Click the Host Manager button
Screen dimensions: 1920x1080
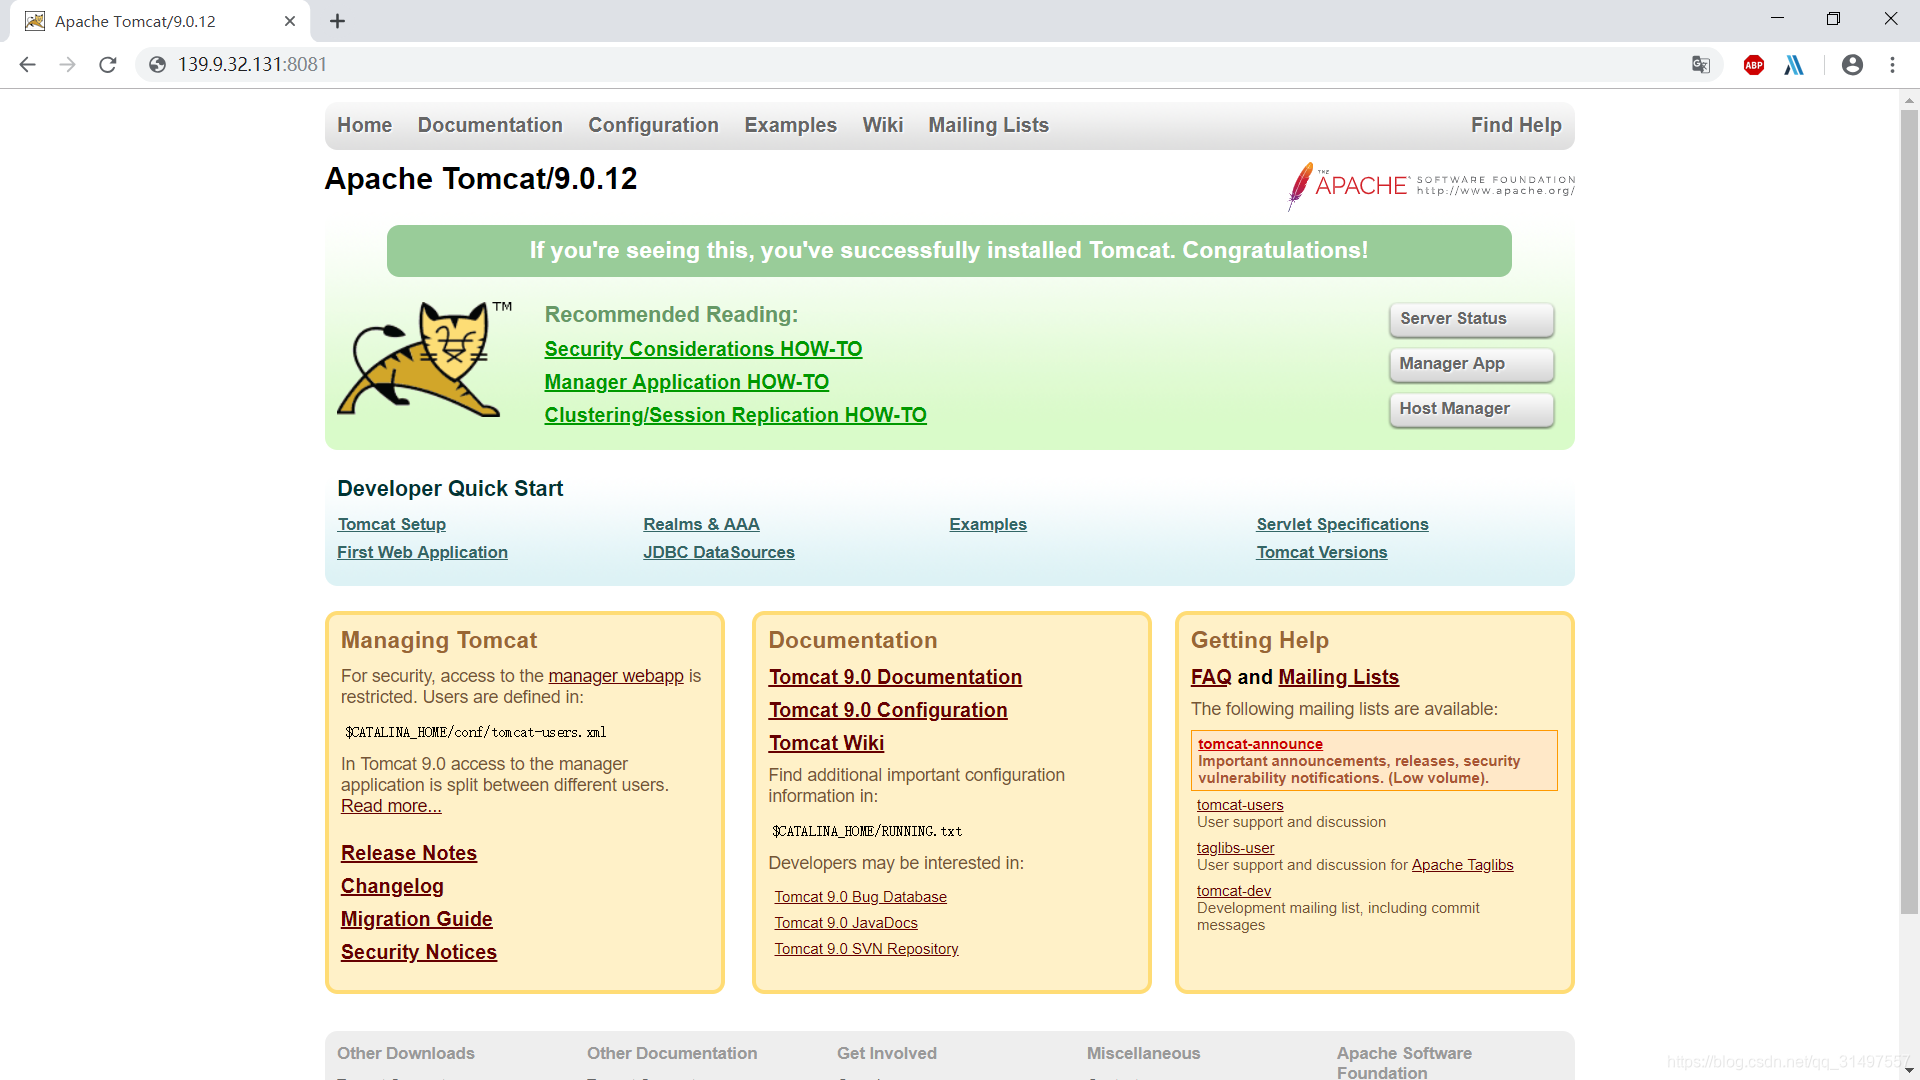click(1471, 409)
